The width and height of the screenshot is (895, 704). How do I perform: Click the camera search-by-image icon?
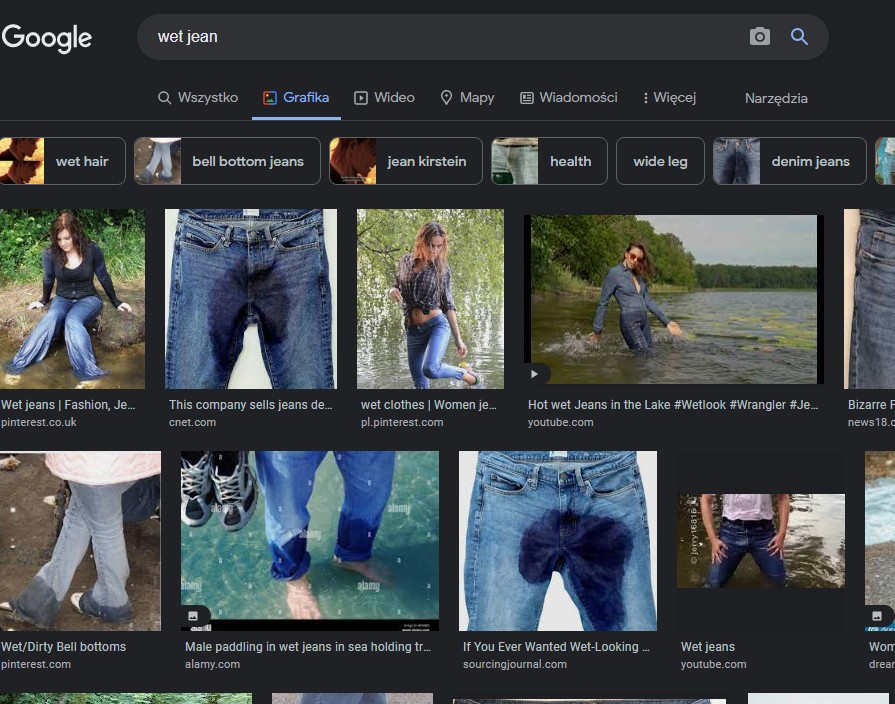coord(760,37)
